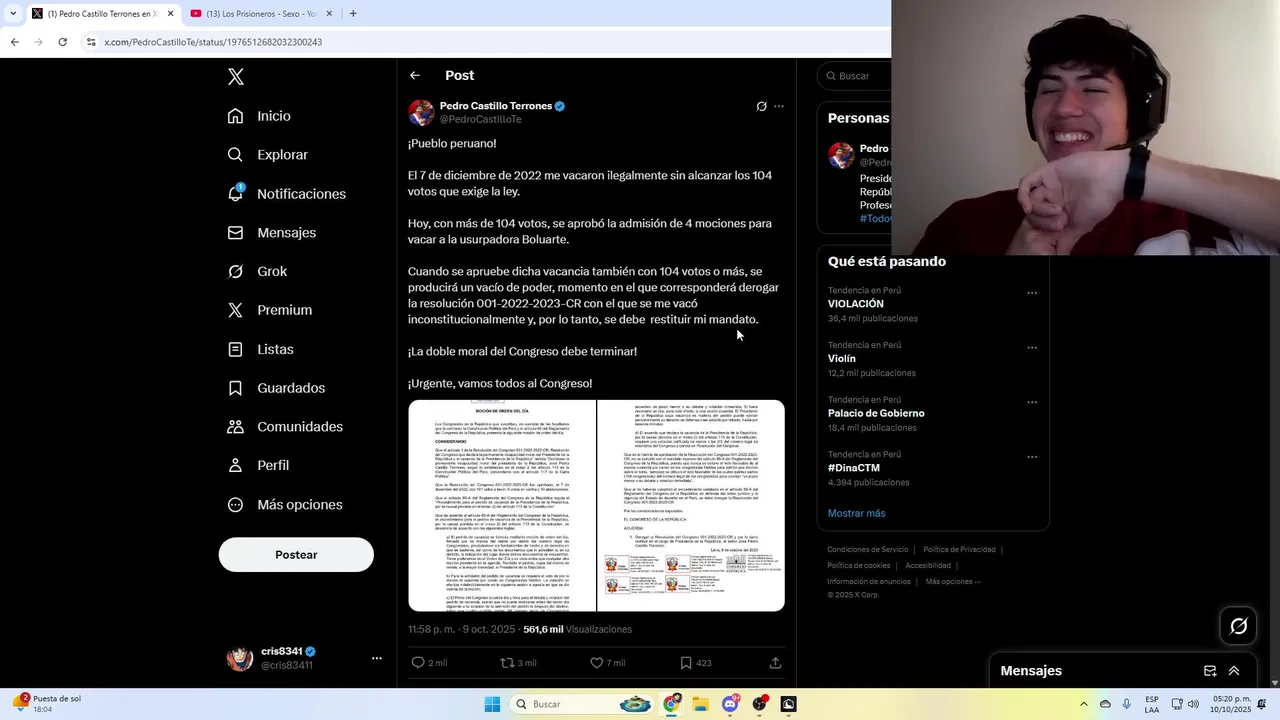Open the Palacio de Gobierno trend
Image resolution: width=1280 pixels, height=720 pixels.
pyautogui.click(x=876, y=413)
